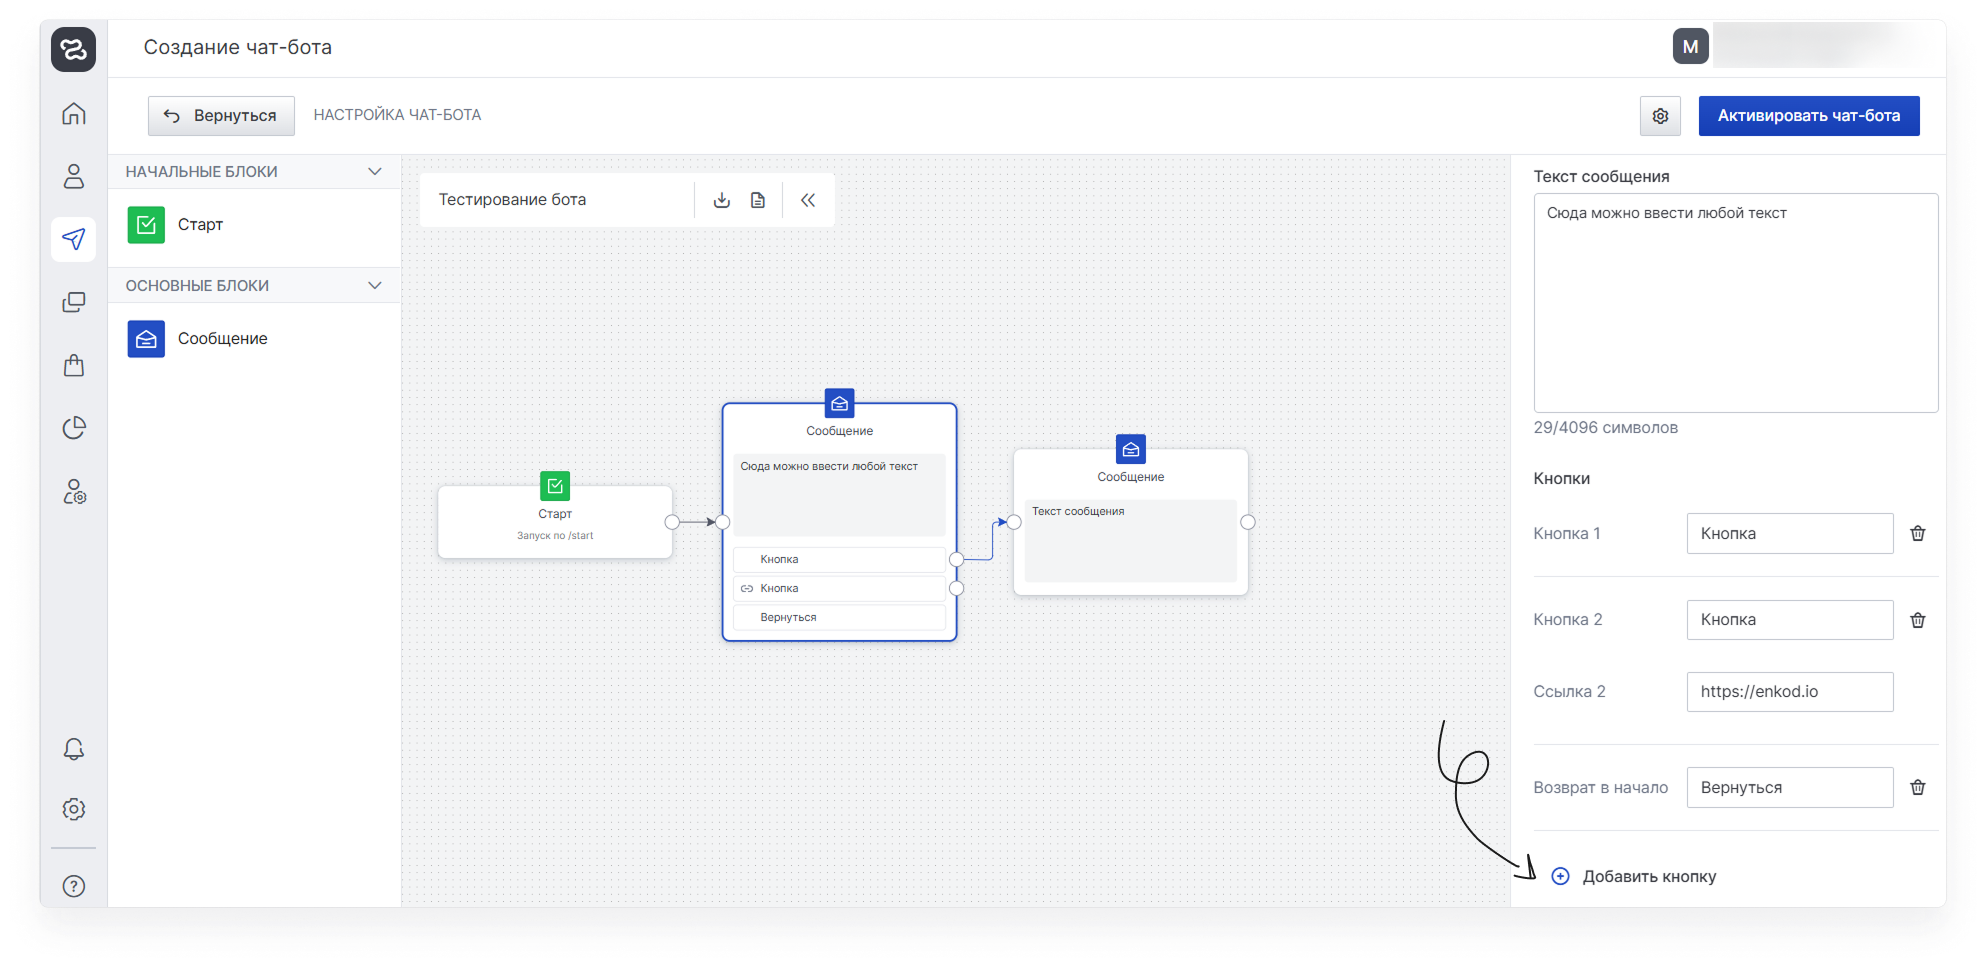Open the pie chart reports icon
Image resolution: width=1986 pixels, height=967 pixels.
pyautogui.click(x=74, y=428)
